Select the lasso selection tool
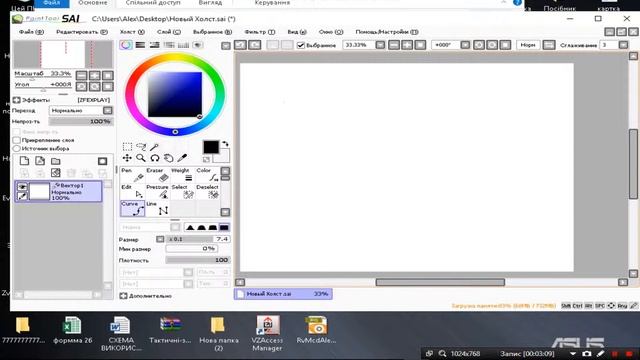The height and width of the screenshot is (360, 640). coord(141,147)
